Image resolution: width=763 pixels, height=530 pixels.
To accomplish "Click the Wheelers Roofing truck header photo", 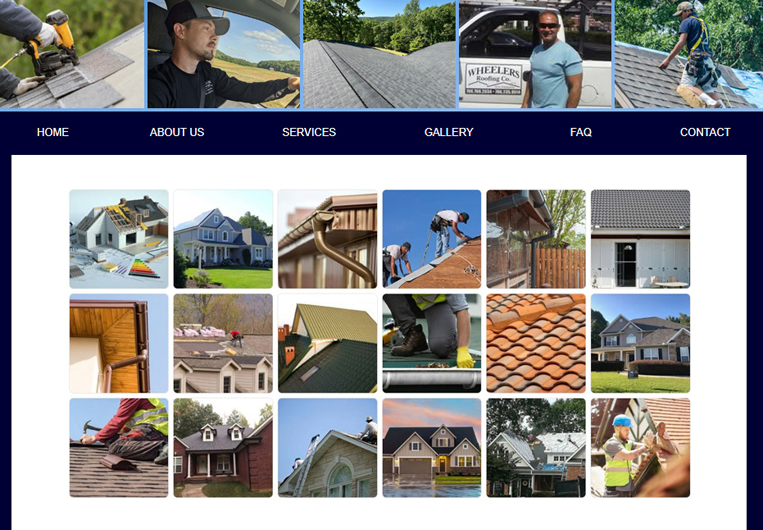I will tap(535, 54).
